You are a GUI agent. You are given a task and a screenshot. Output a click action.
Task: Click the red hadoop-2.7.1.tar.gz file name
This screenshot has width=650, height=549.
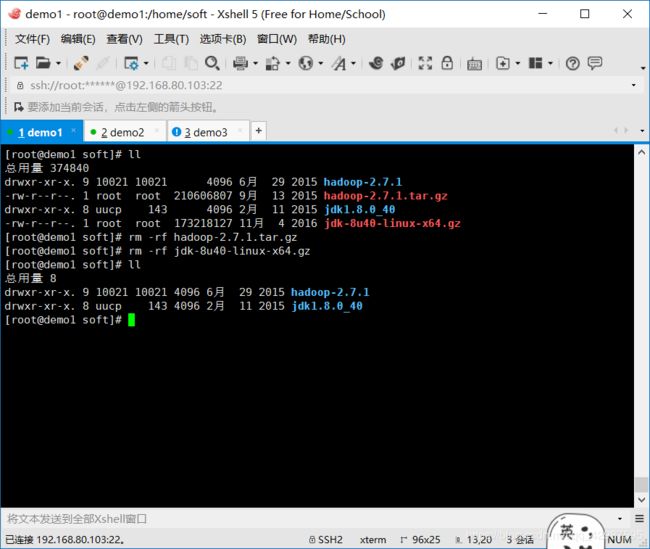(x=386, y=196)
